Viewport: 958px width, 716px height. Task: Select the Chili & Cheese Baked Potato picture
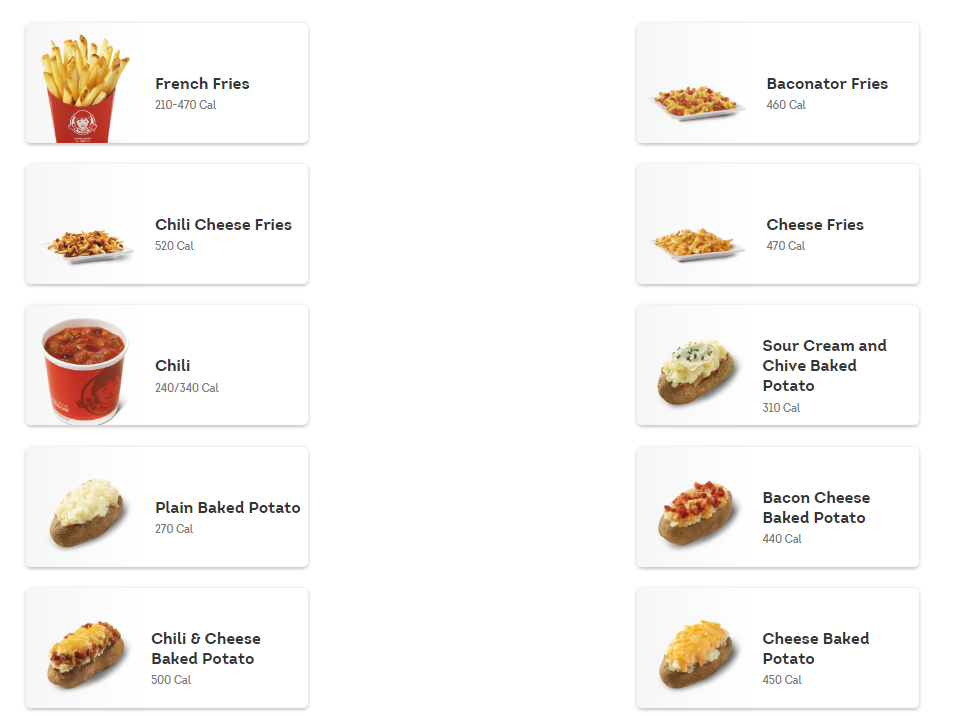click(x=86, y=654)
